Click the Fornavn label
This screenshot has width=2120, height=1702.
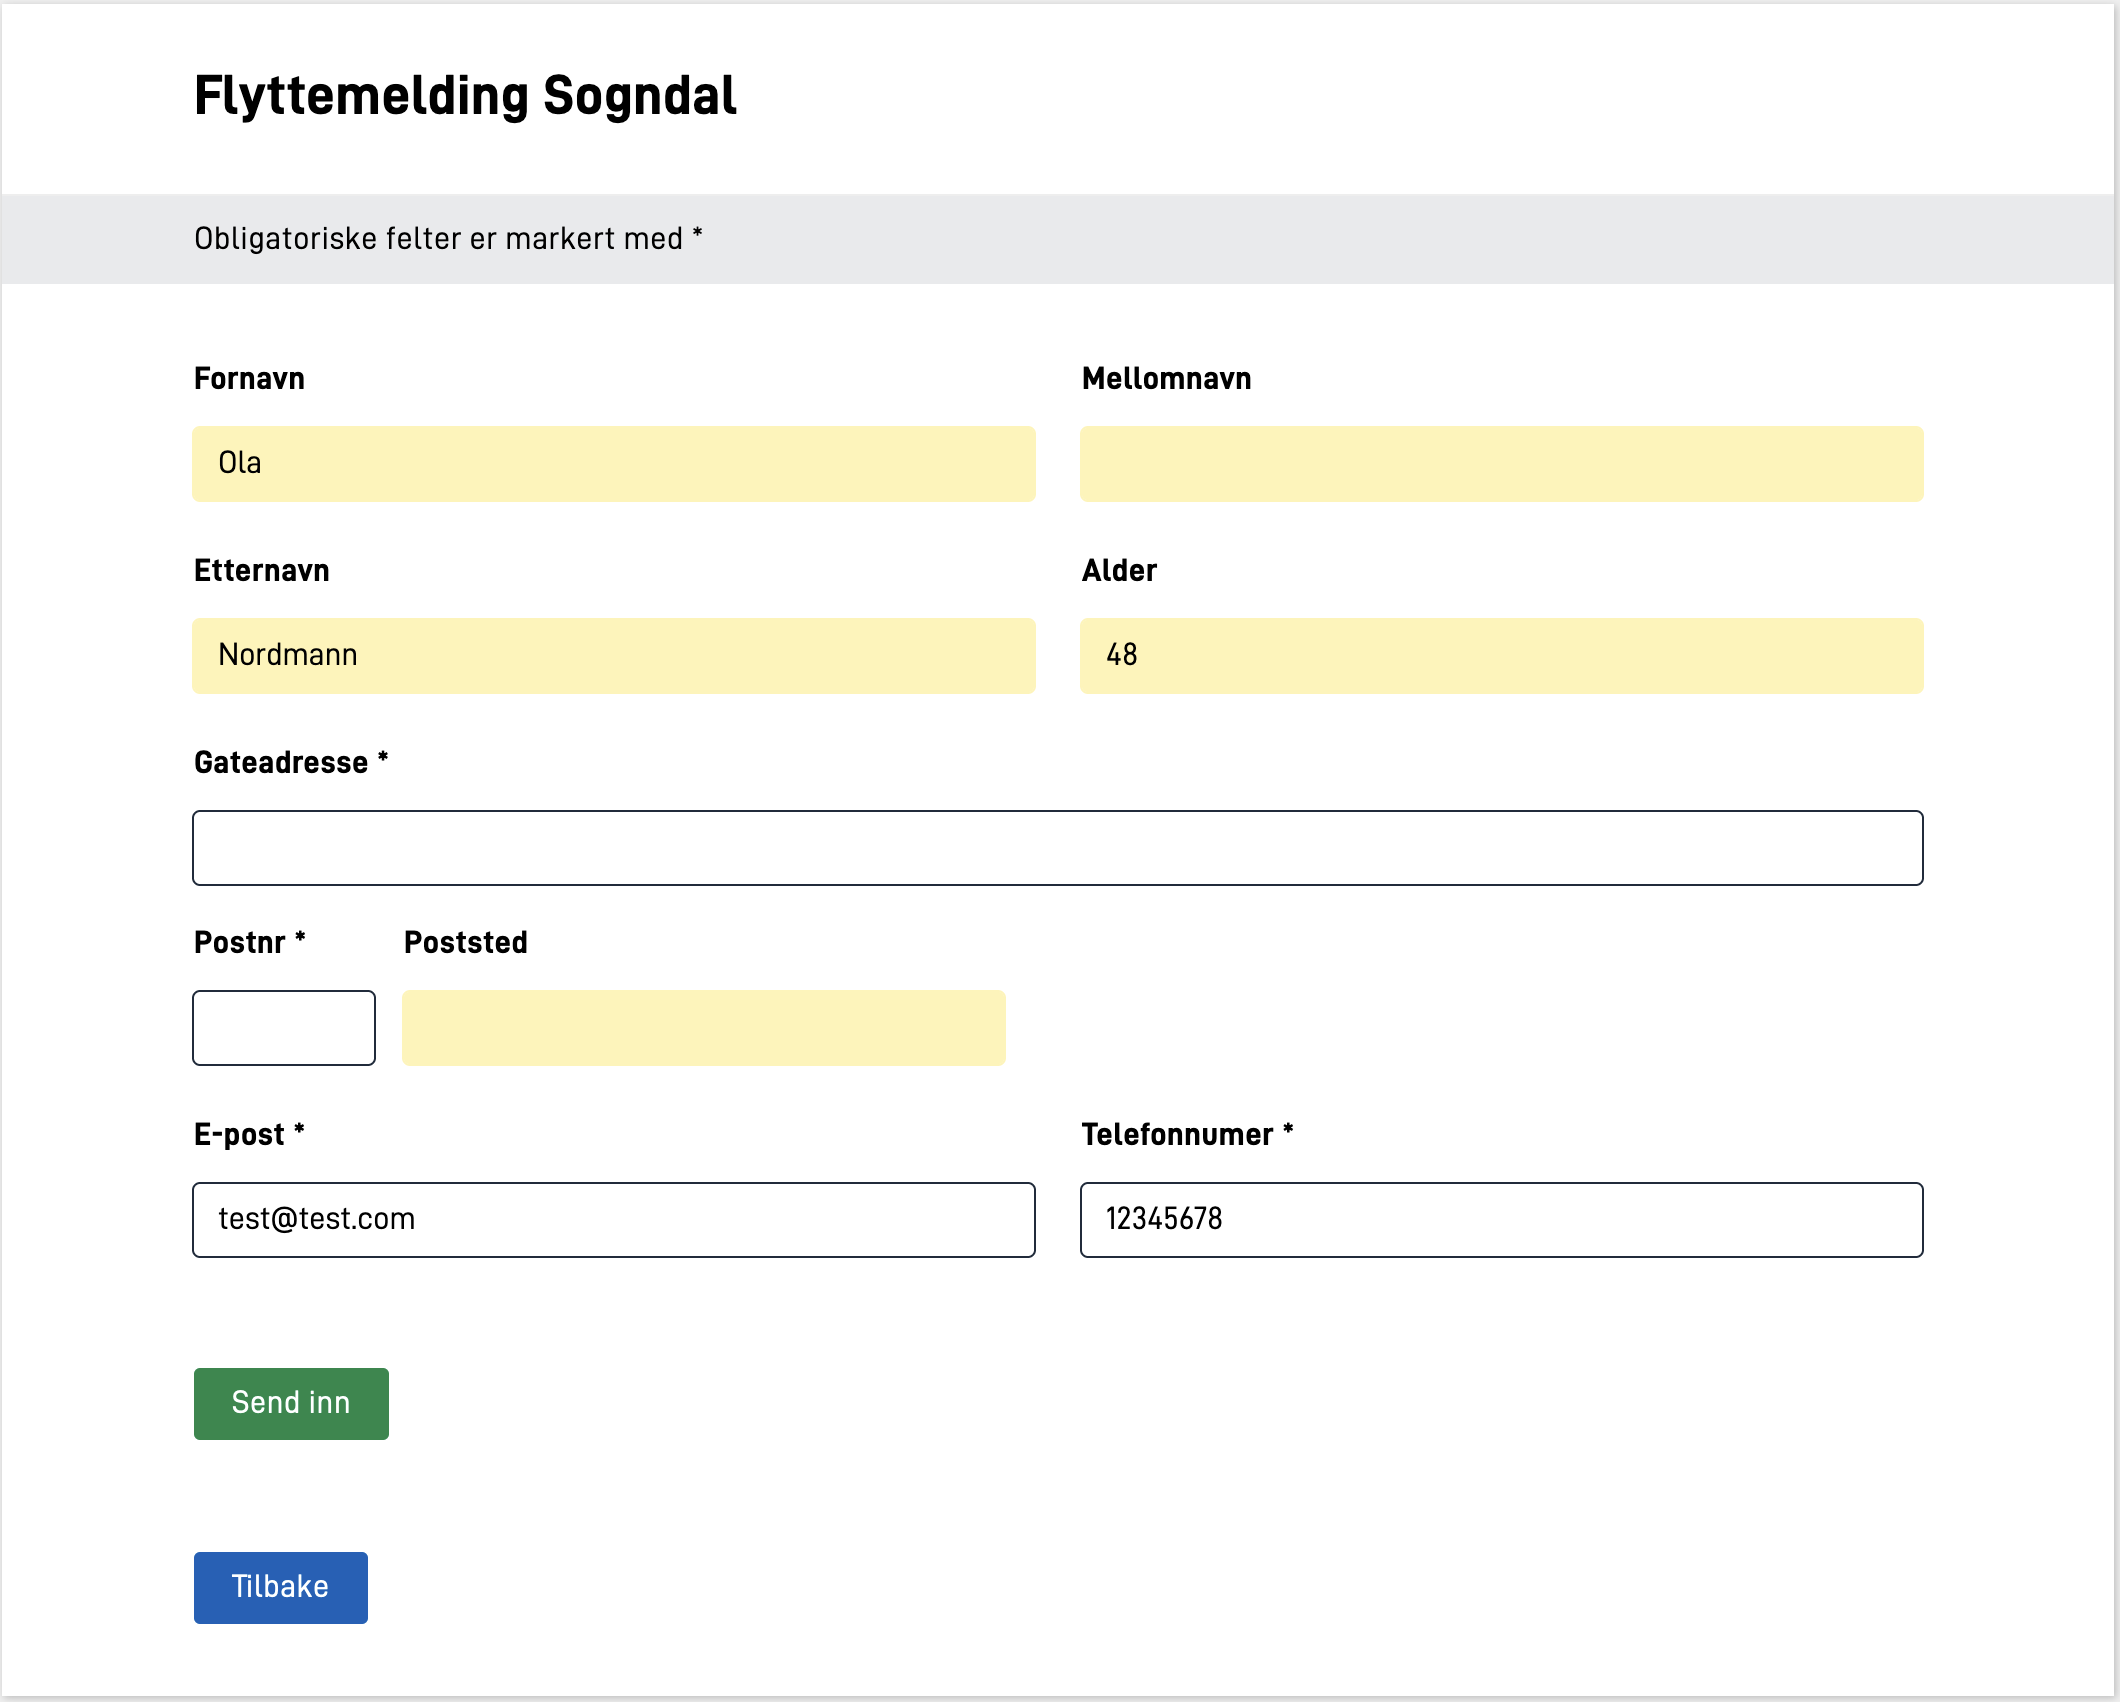click(249, 379)
